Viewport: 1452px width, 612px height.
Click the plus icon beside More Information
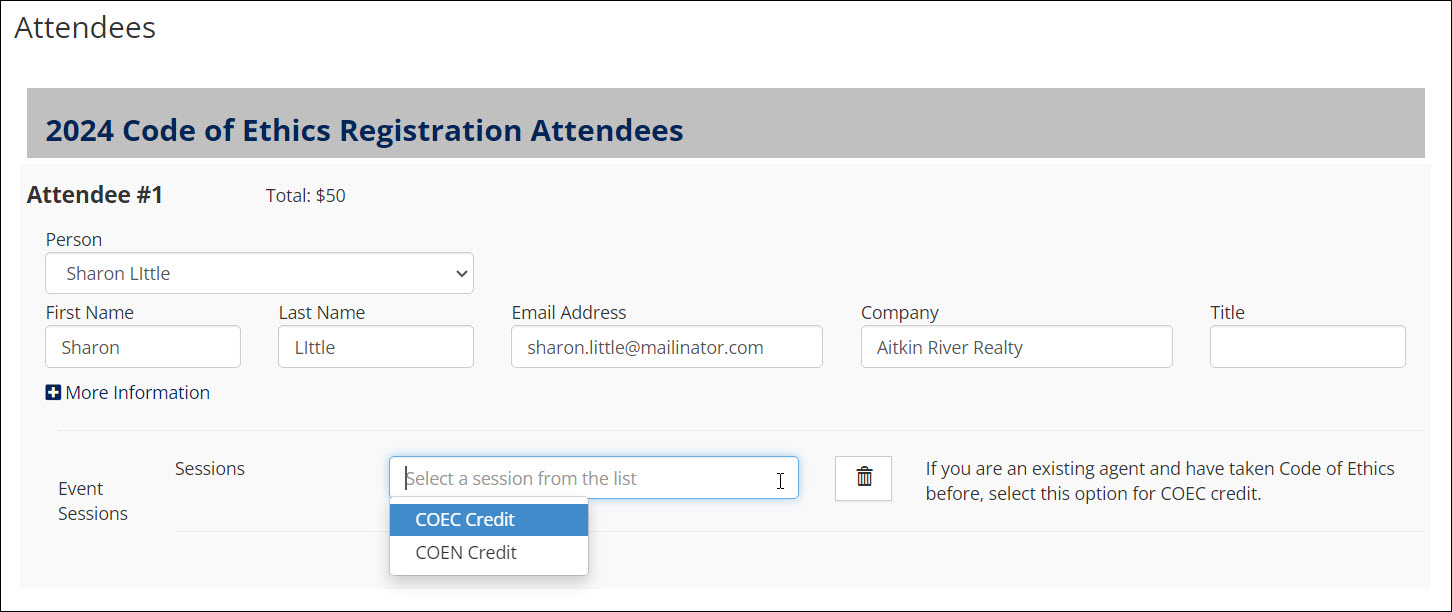pyautogui.click(x=53, y=393)
